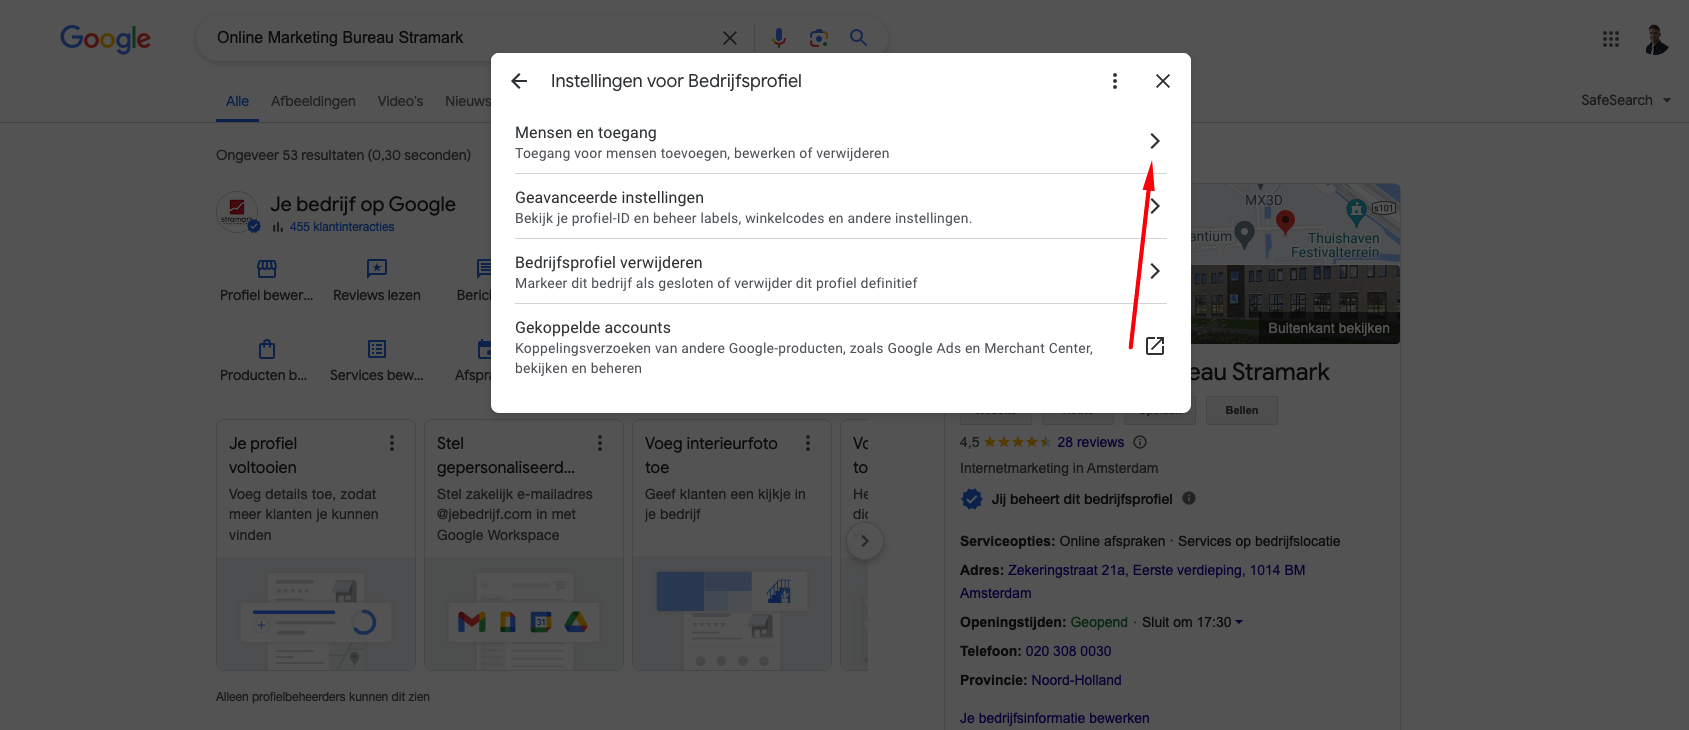Close the Instellingen voor Bedrijfsprofiel dialog
1689x730 pixels.
click(x=1163, y=81)
